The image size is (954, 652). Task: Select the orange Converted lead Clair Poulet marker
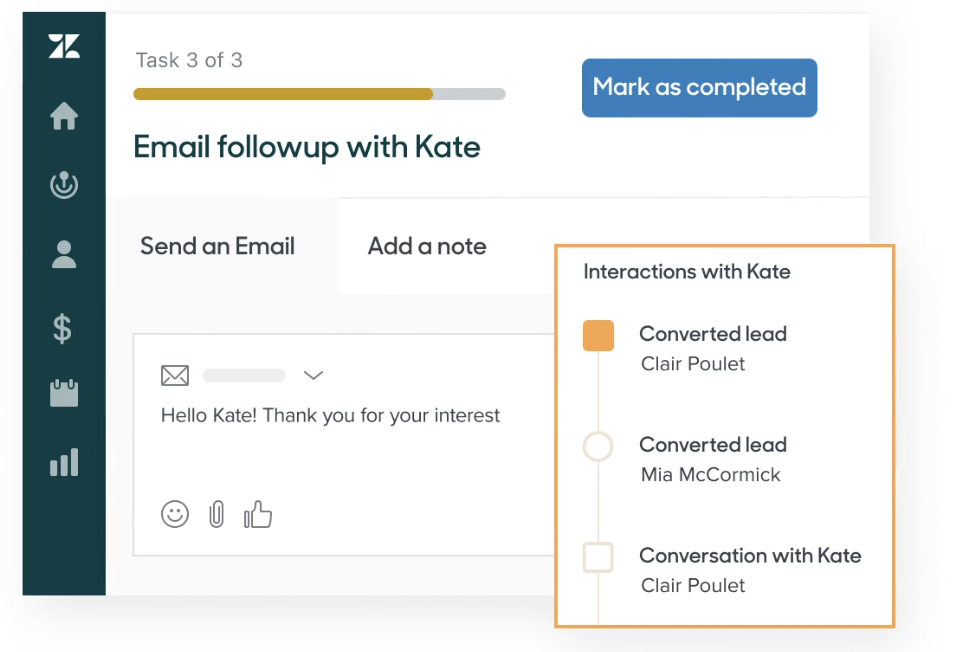(x=598, y=336)
